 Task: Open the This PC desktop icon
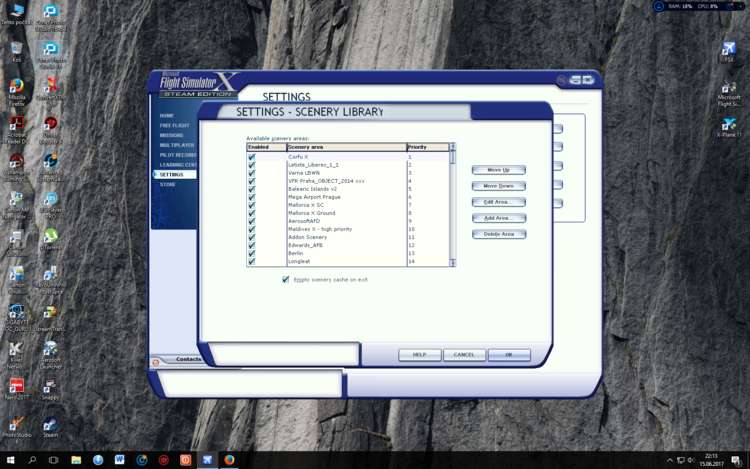[17, 12]
